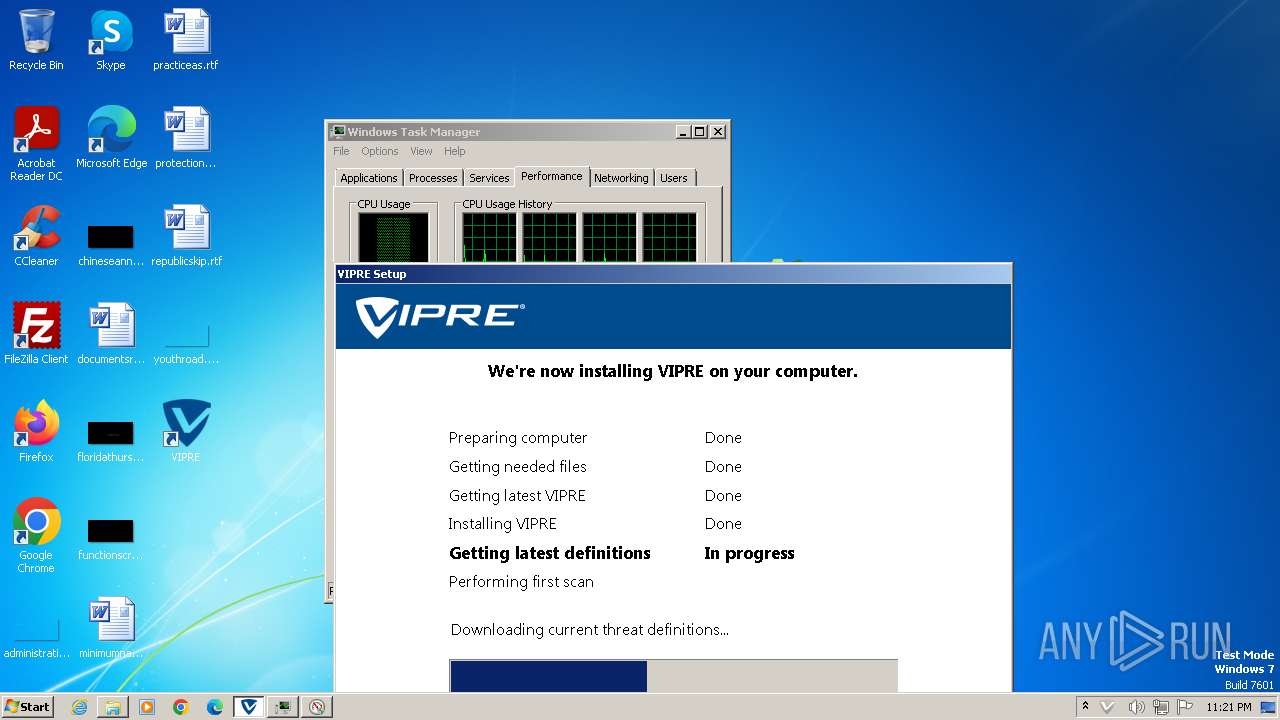
Task: Open Windows Explorer folder in taskbar
Action: tap(113, 707)
